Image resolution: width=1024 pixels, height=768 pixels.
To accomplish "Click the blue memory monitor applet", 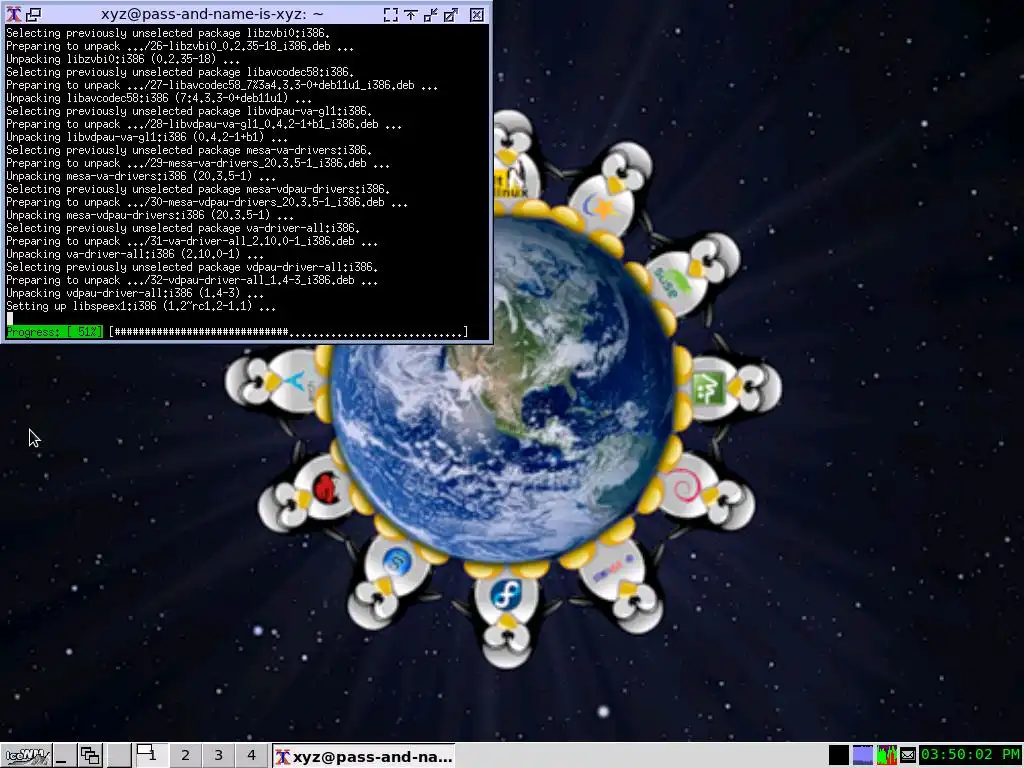I will click(x=863, y=756).
